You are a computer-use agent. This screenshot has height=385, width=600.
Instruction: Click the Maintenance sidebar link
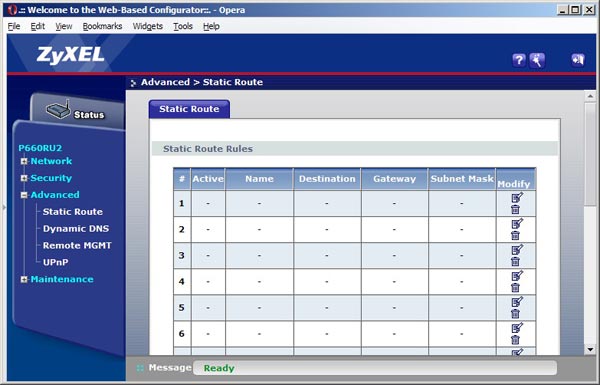tap(62, 279)
